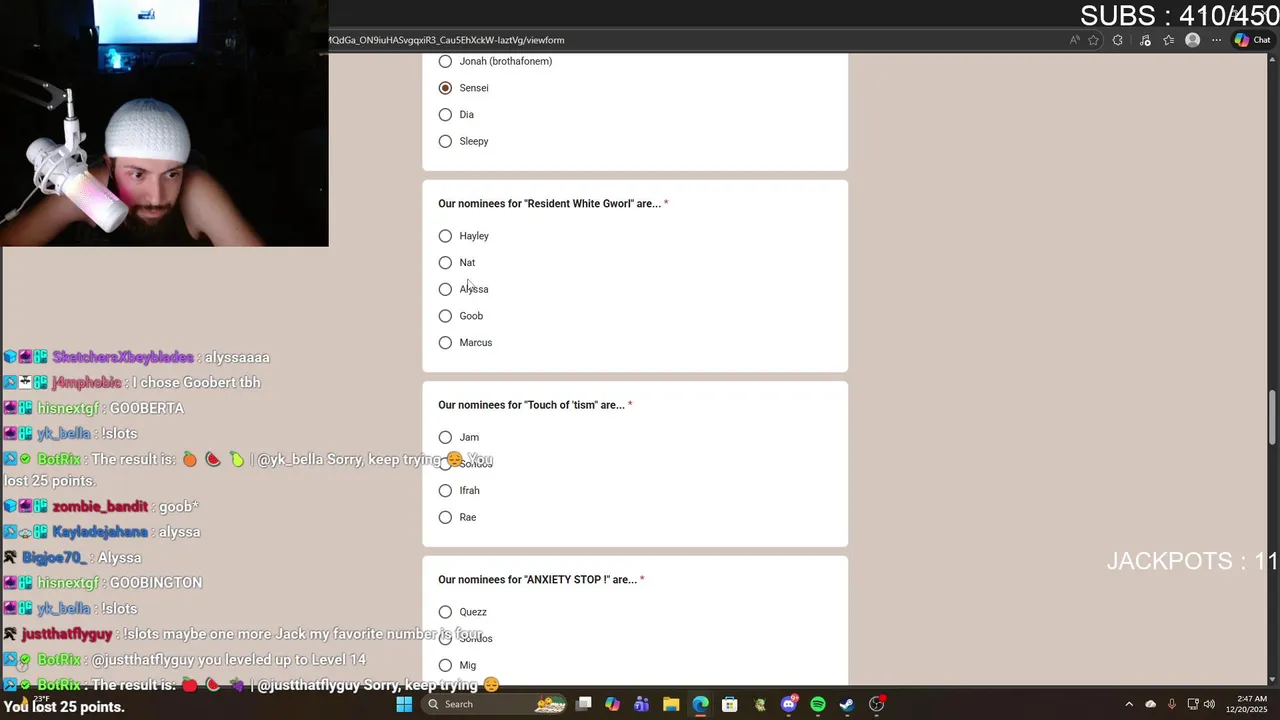Viewport: 1280px width, 720px height.
Task: Choose Marcus for Resident White Gworl
Action: coord(445,343)
